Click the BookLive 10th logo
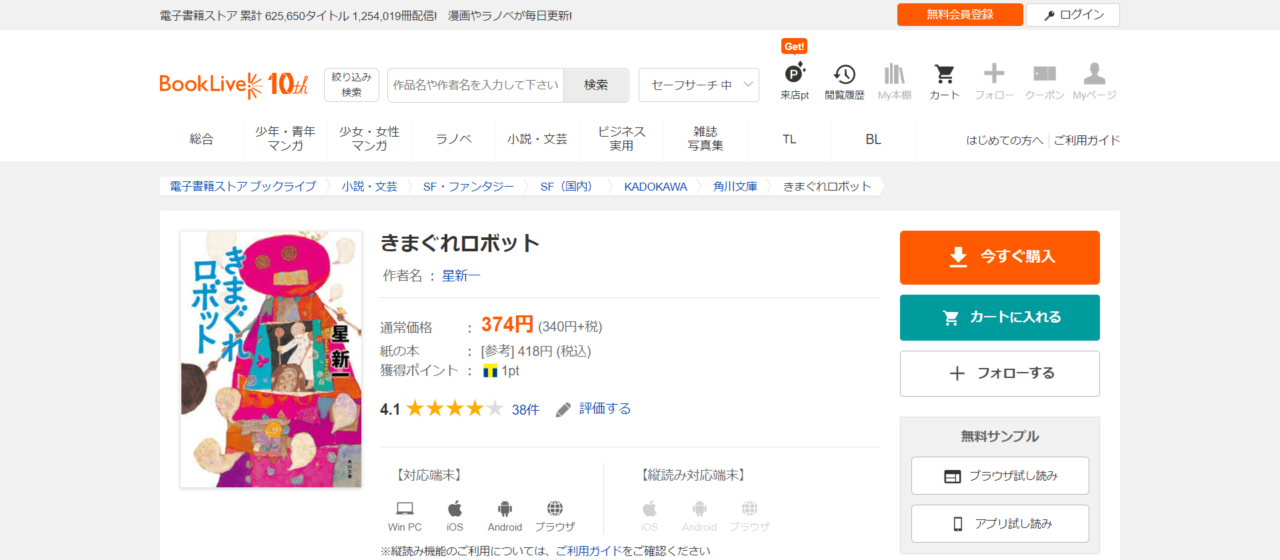Viewport: 1280px width, 560px height. pyautogui.click(x=234, y=85)
